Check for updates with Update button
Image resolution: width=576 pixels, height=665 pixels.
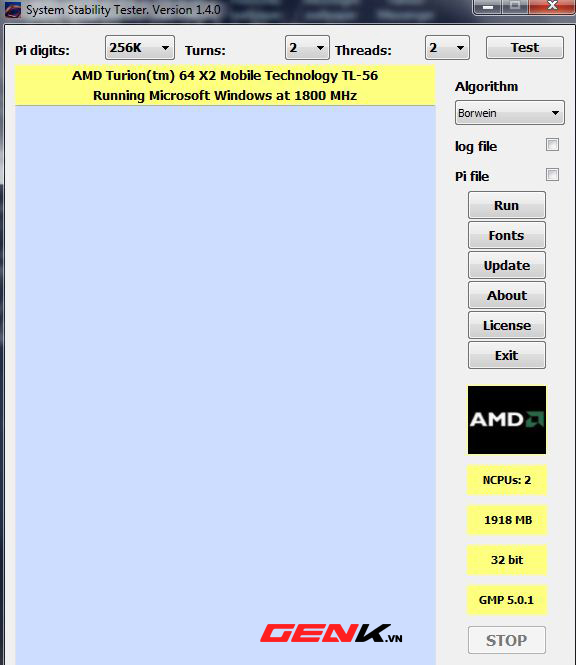point(507,265)
